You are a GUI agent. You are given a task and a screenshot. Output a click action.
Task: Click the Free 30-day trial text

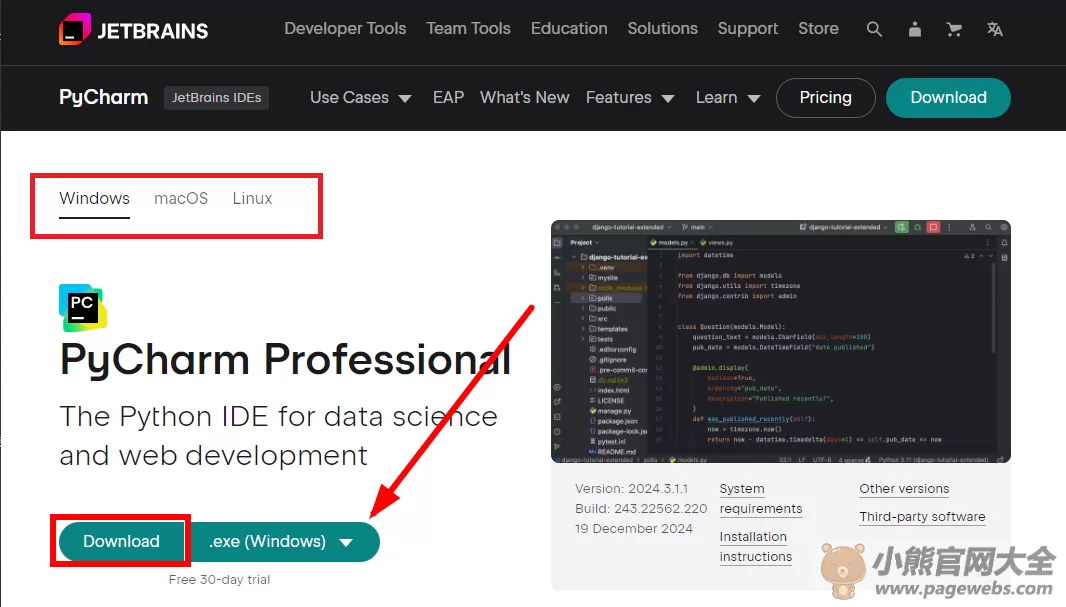coord(219,580)
